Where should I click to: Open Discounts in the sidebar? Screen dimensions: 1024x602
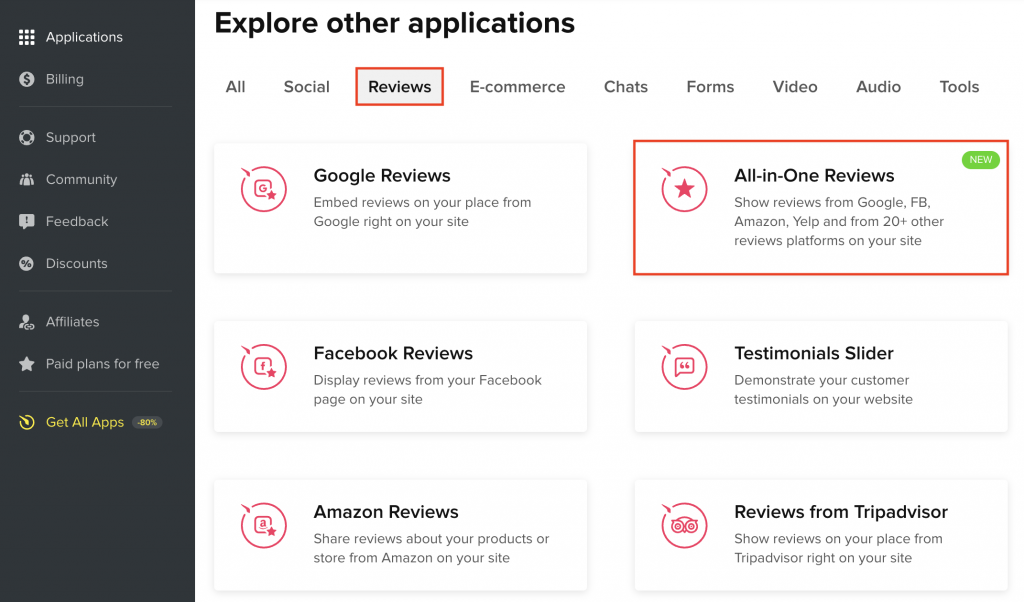click(x=76, y=264)
